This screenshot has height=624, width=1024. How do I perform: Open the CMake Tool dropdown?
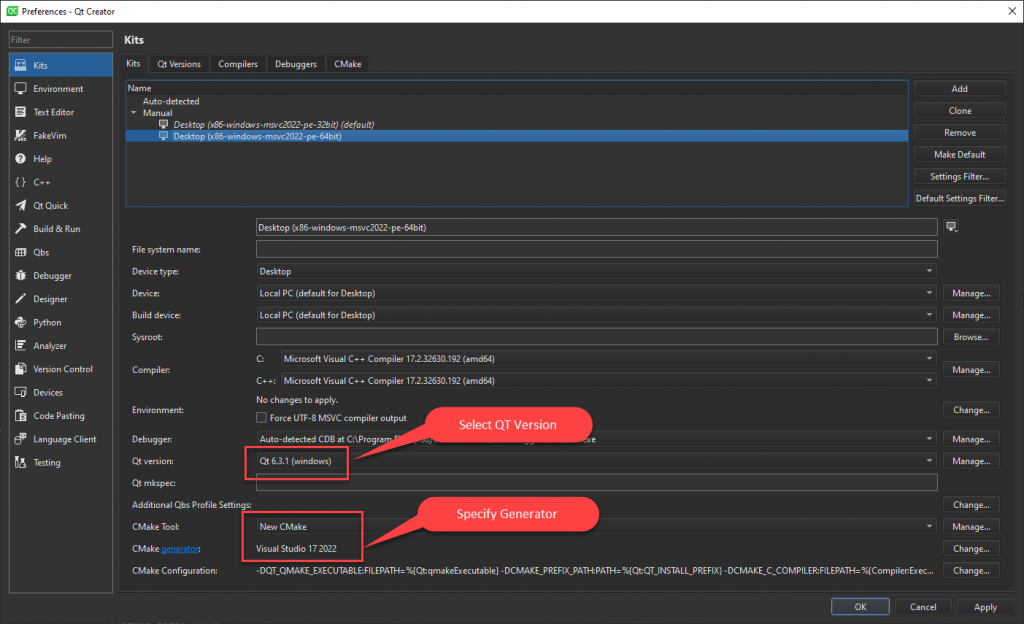click(x=929, y=526)
